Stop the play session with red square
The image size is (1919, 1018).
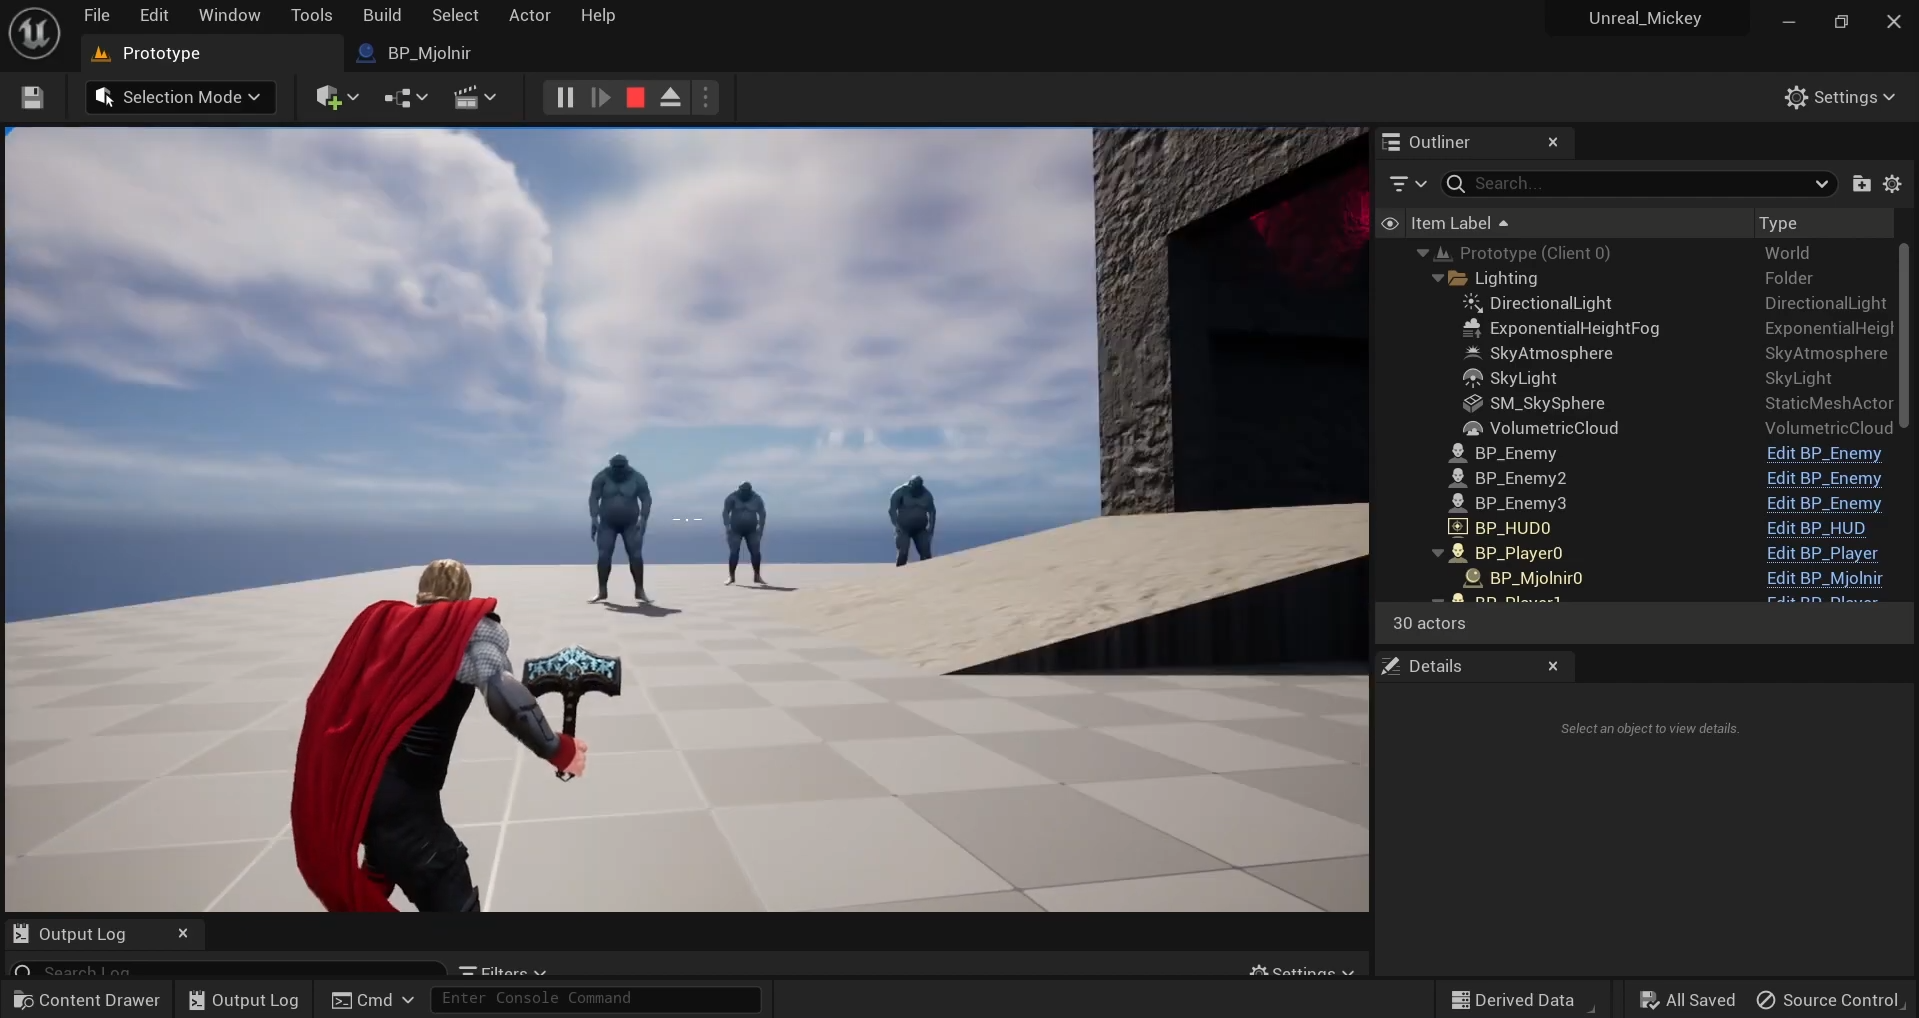pos(635,97)
